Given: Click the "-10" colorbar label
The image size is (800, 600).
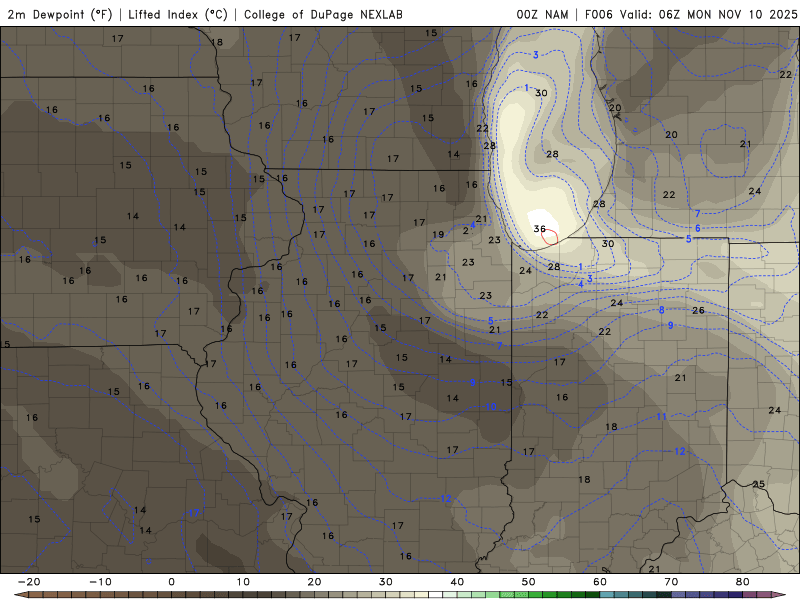Looking at the screenshot, I should coord(100,582).
